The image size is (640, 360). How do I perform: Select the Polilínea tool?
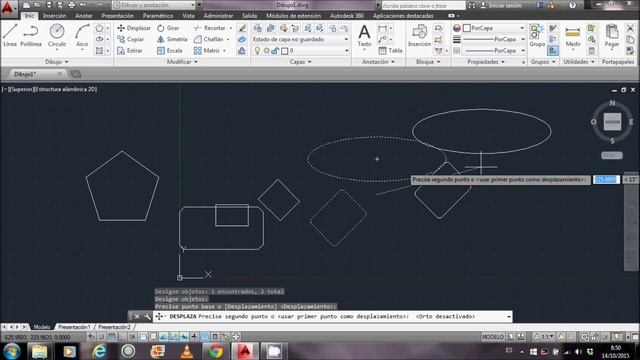(31, 35)
